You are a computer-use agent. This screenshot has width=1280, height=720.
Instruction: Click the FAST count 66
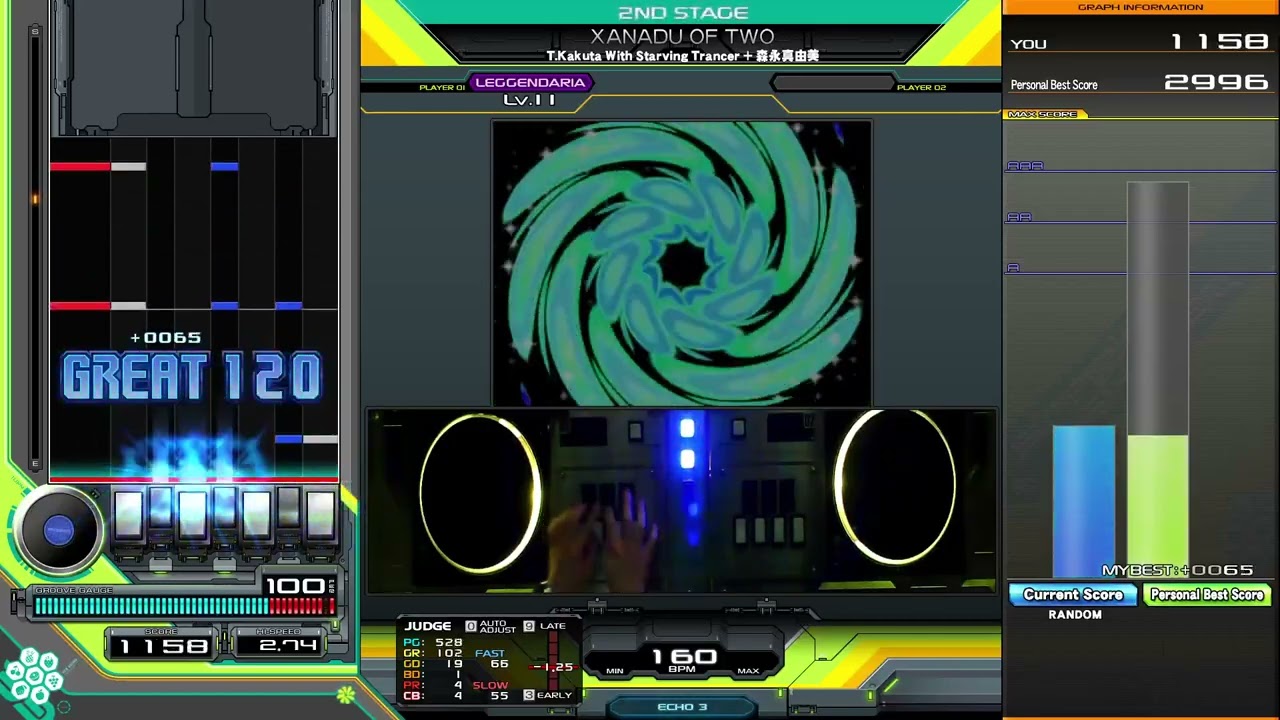499,664
